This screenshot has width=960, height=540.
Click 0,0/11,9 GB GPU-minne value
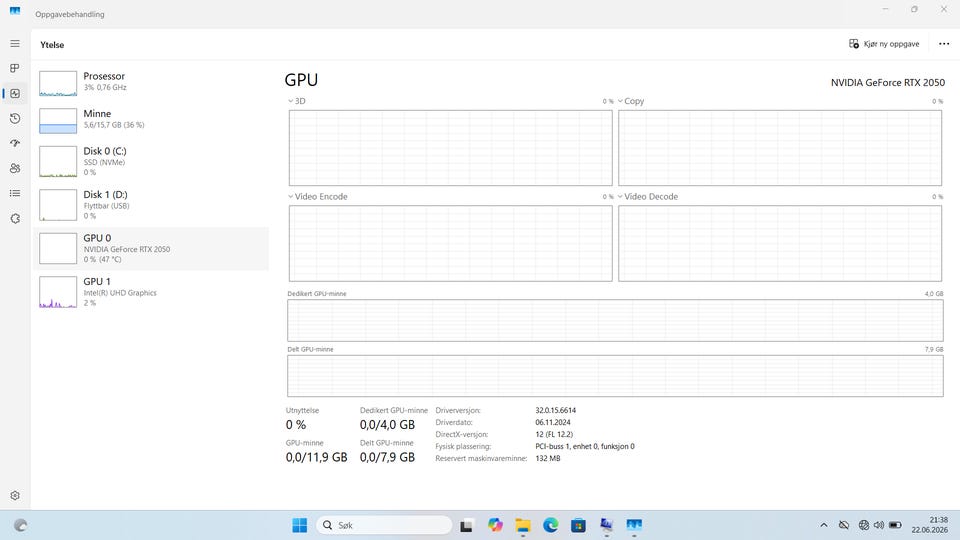coord(317,457)
